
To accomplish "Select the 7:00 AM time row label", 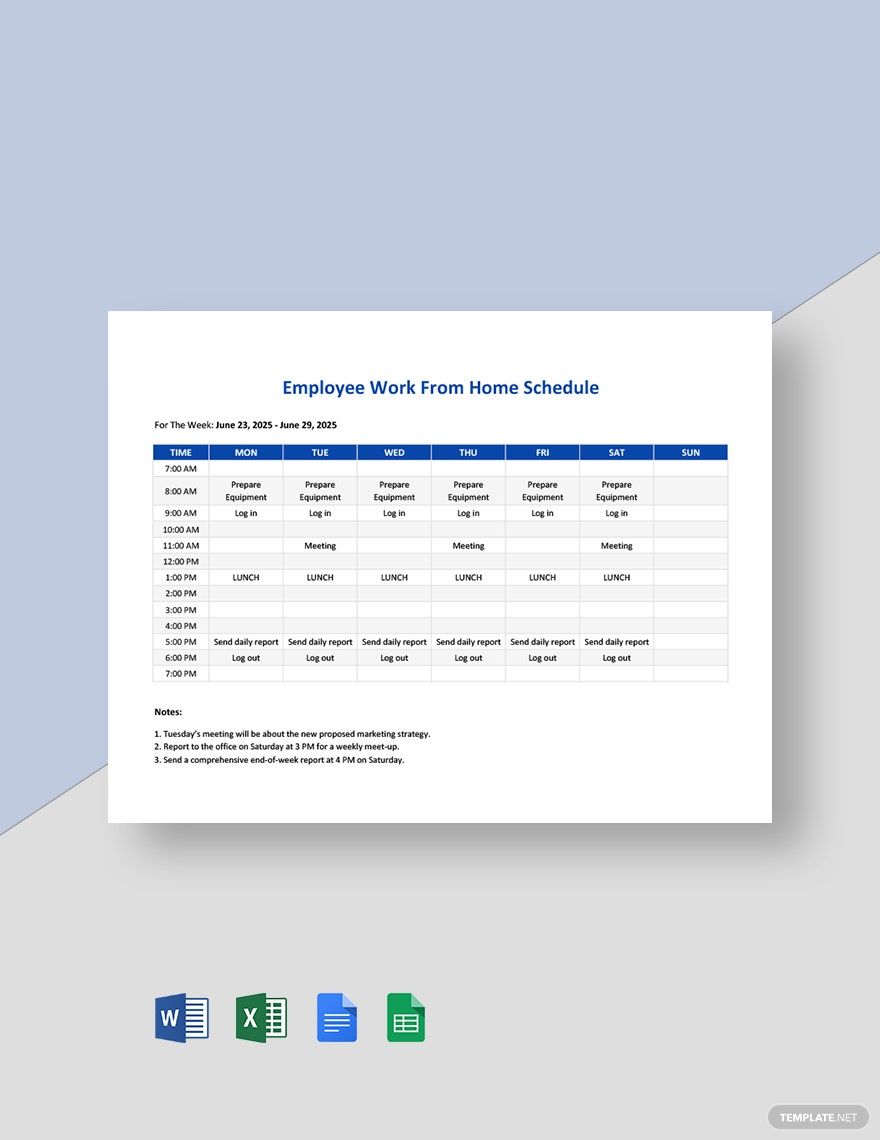I will pyautogui.click(x=180, y=468).
